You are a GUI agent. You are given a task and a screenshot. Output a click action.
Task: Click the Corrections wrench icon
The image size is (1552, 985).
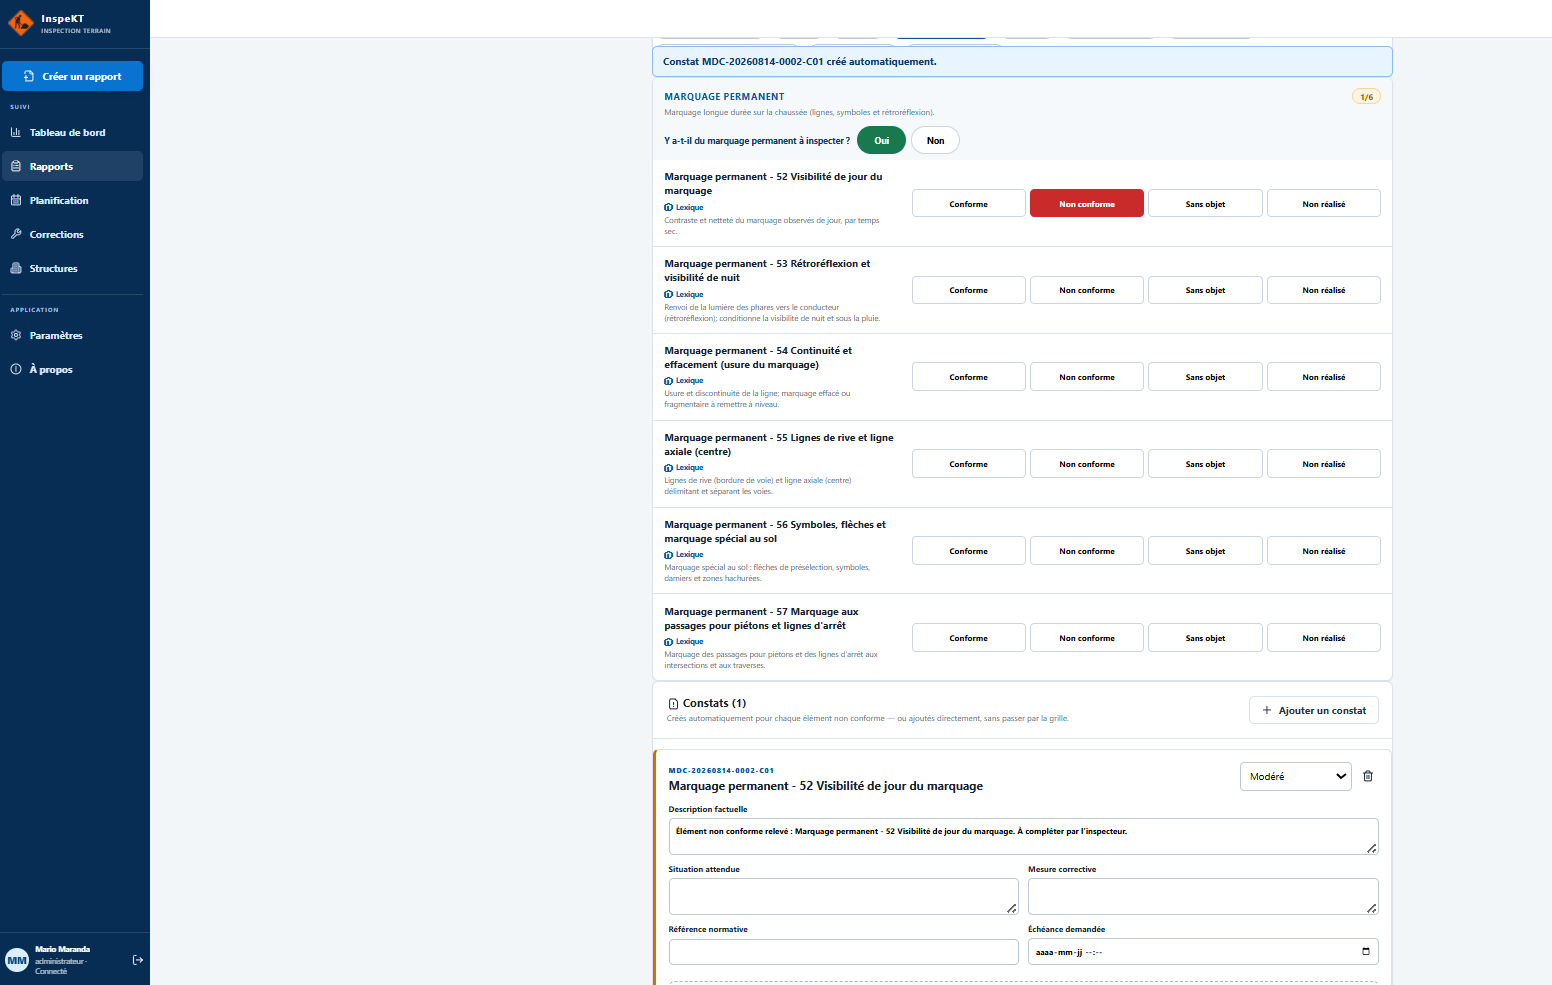[x=16, y=234]
